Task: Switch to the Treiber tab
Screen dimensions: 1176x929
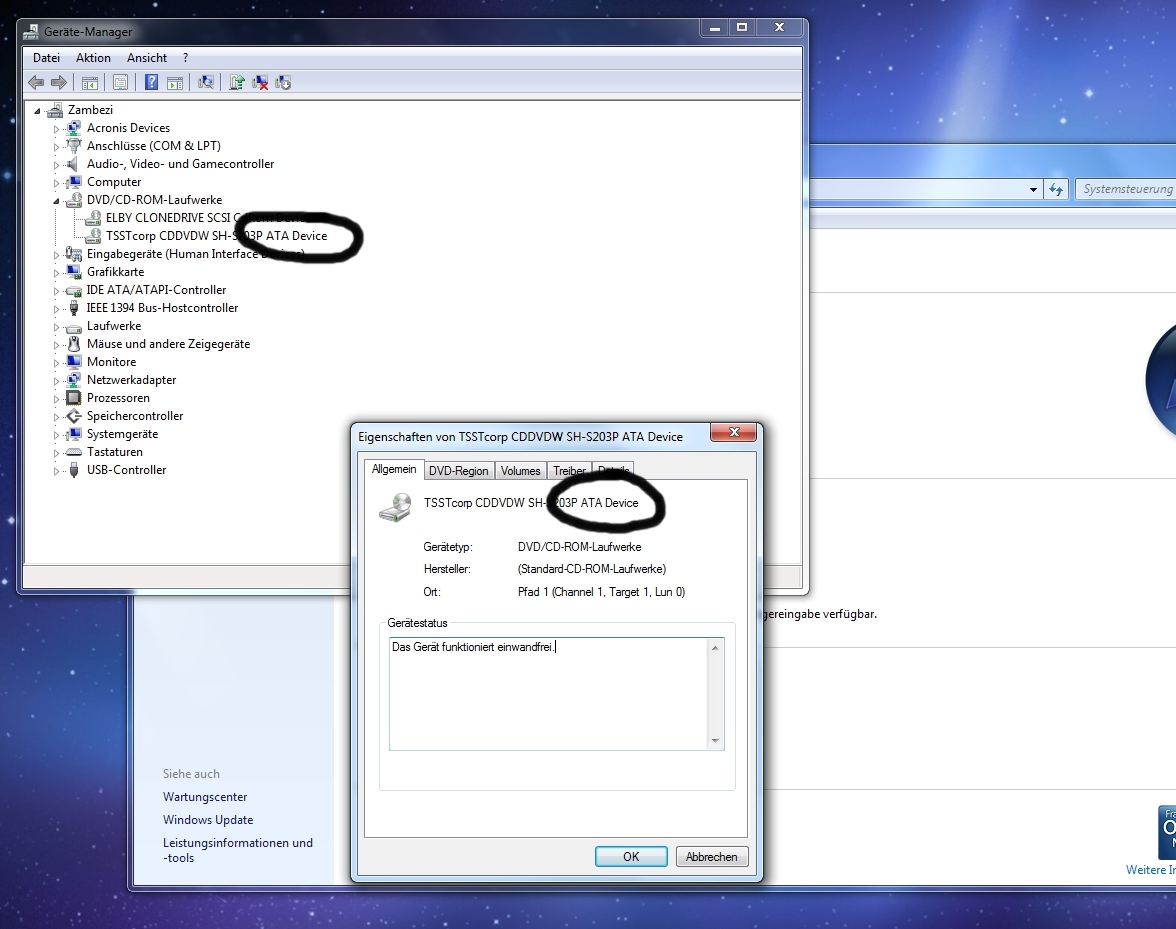Action: coord(568,471)
